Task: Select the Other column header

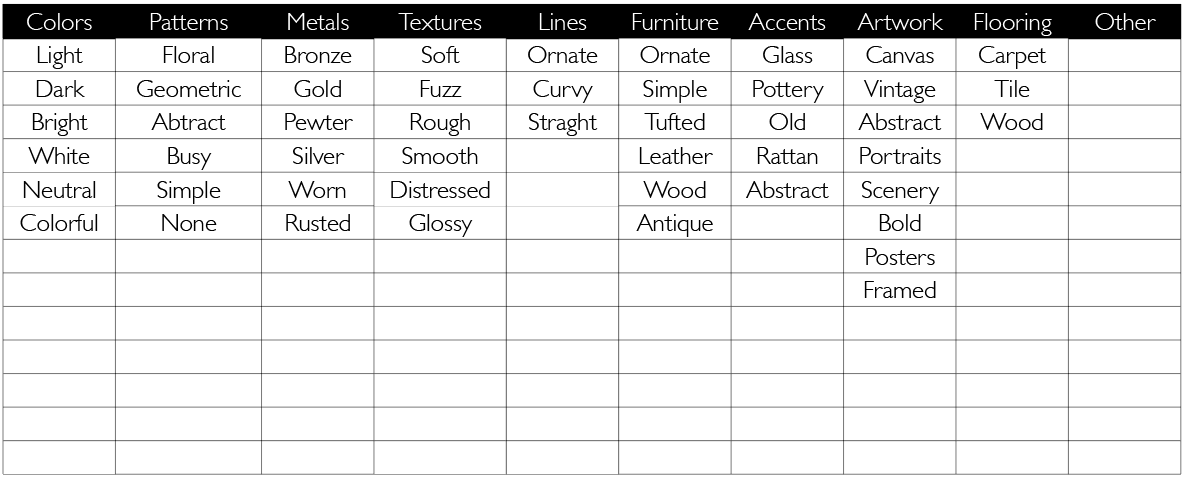Action: coord(1124,22)
